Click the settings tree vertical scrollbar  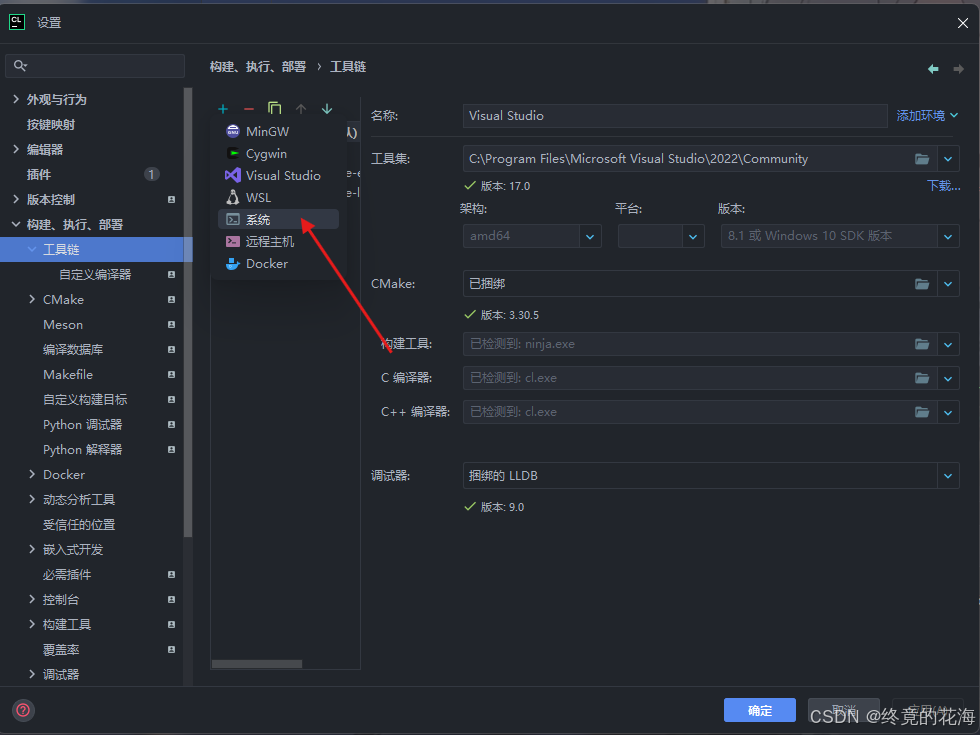pyautogui.click(x=188, y=312)
